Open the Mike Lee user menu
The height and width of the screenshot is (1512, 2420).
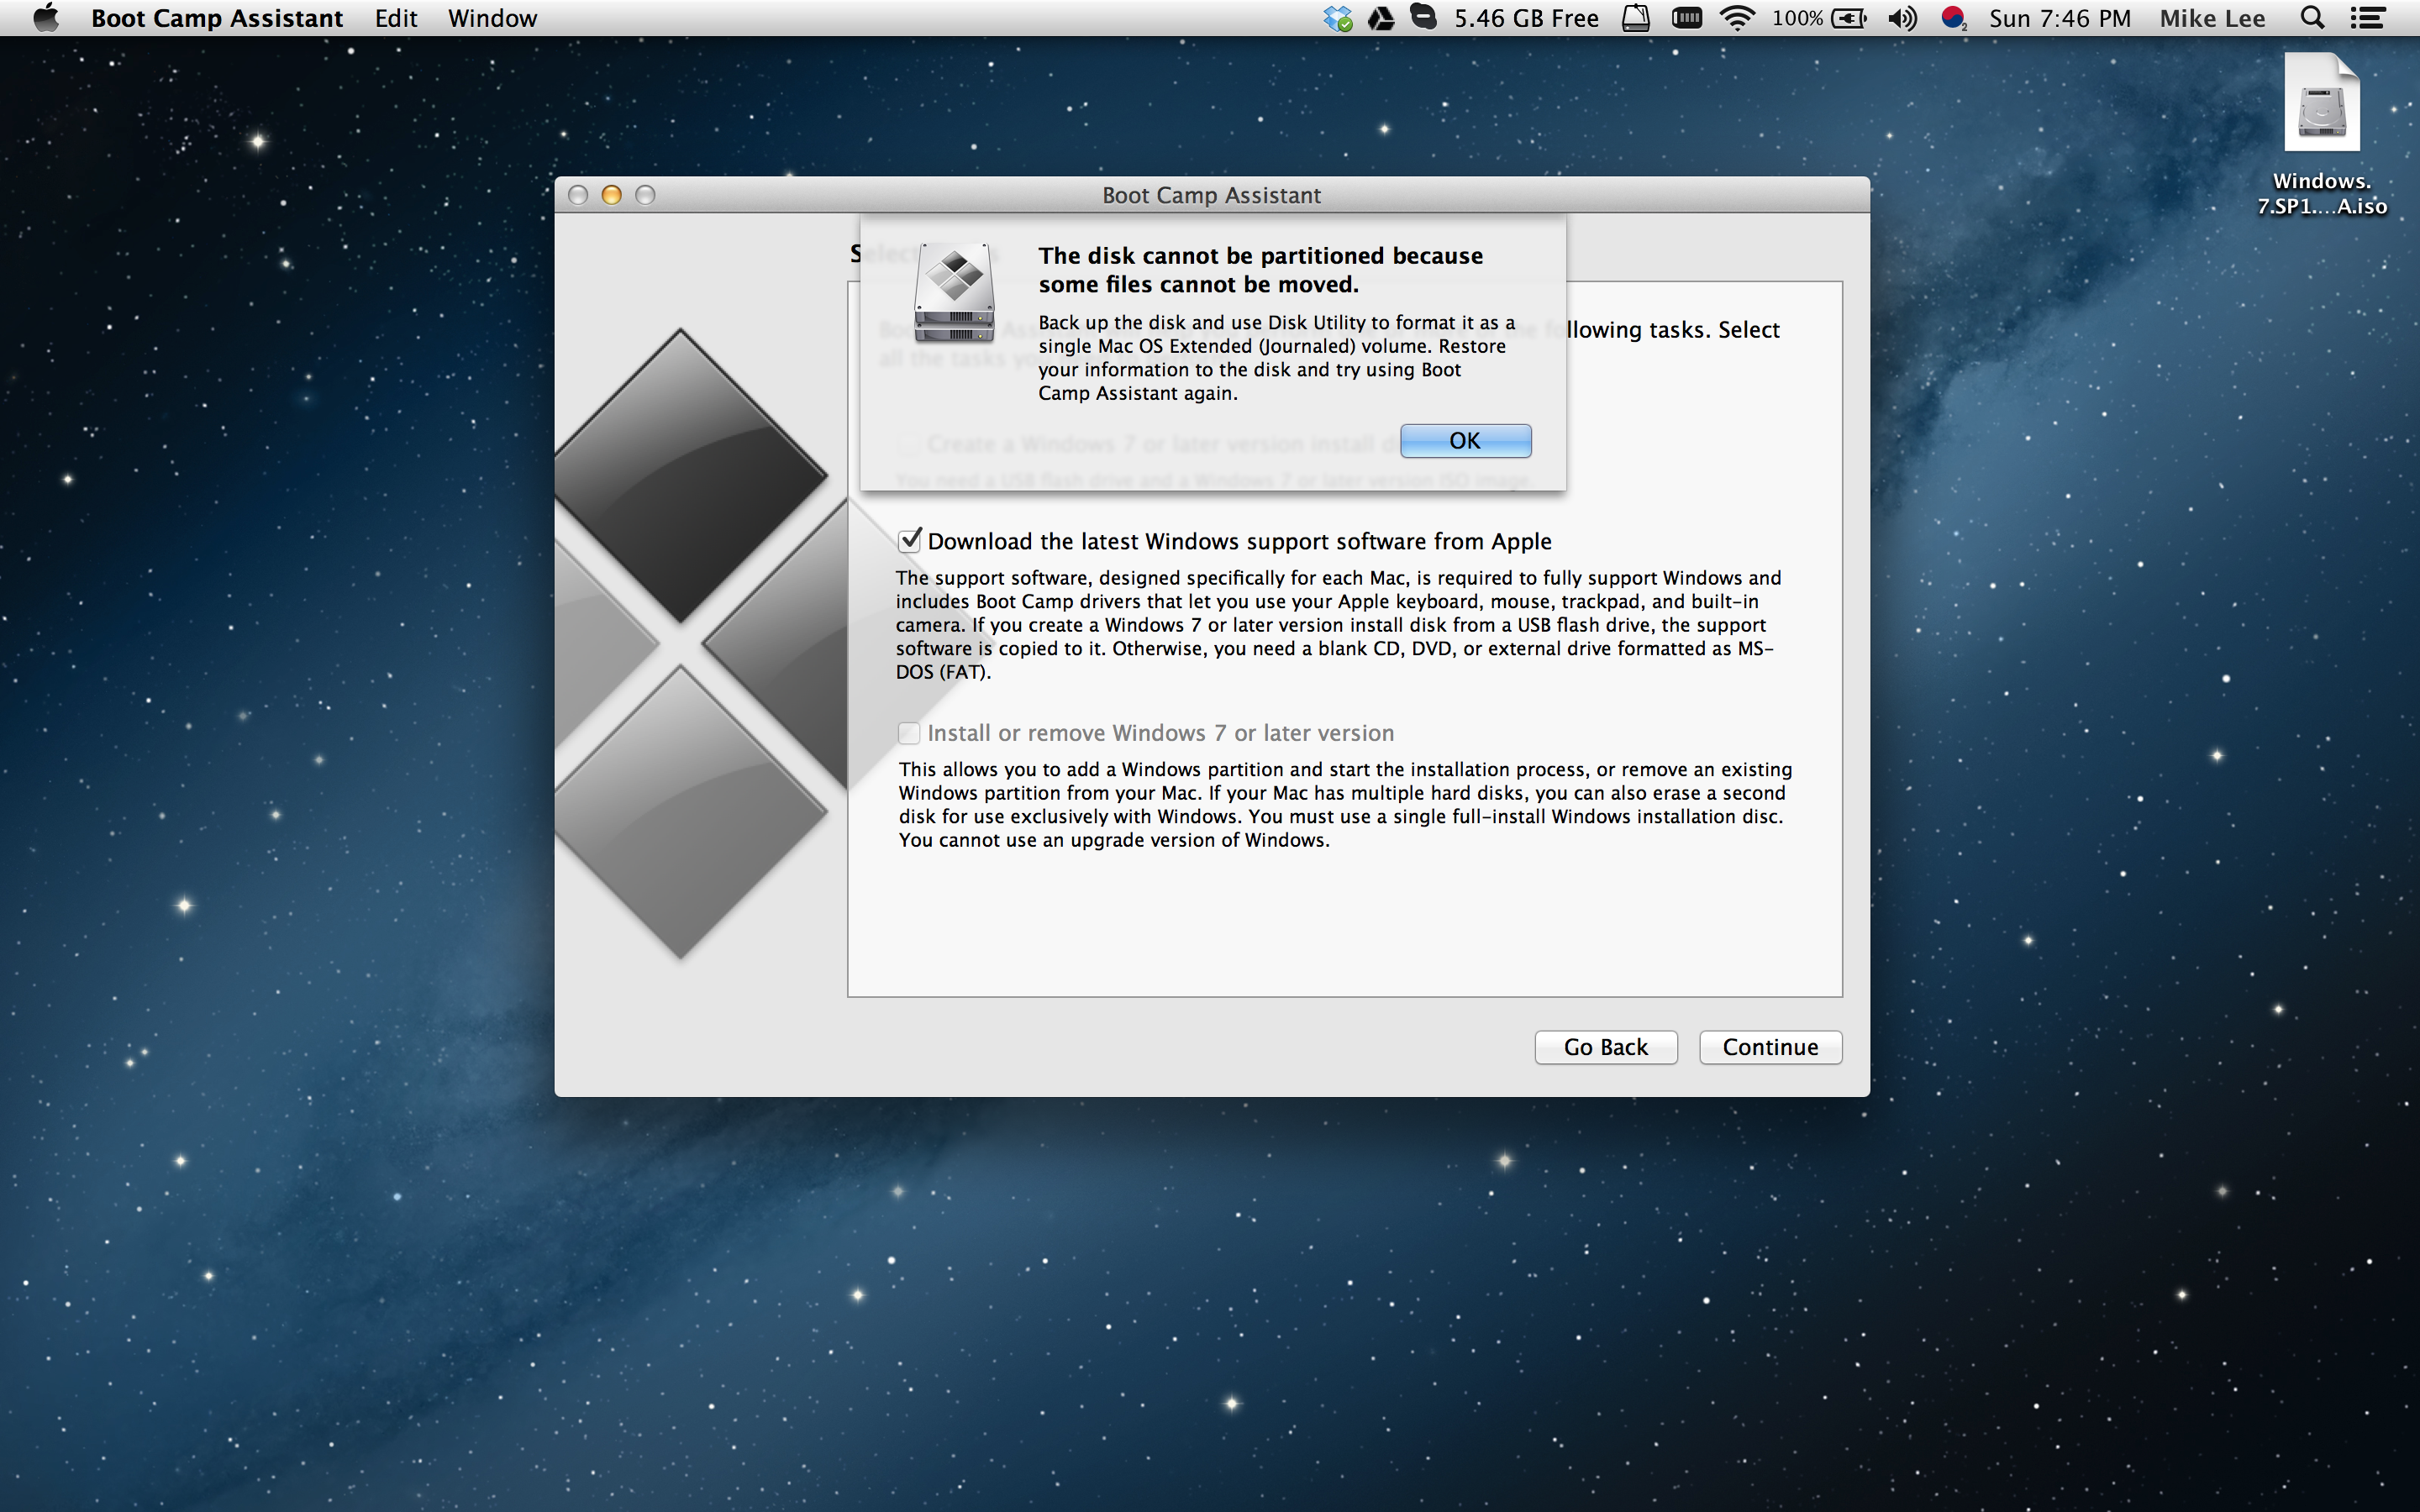[2212, 18]
